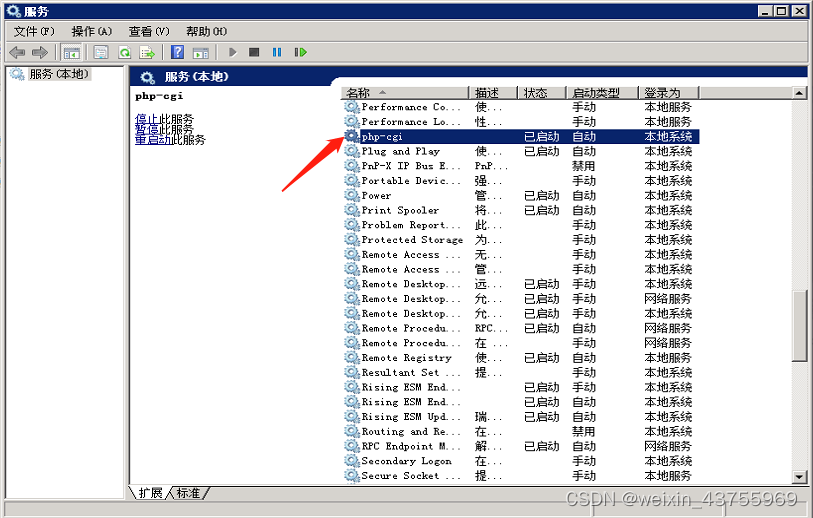The width and height of the screenshot is (813, 518).
Task: Click the Print Spooler service gear icon
Action: 352,210
